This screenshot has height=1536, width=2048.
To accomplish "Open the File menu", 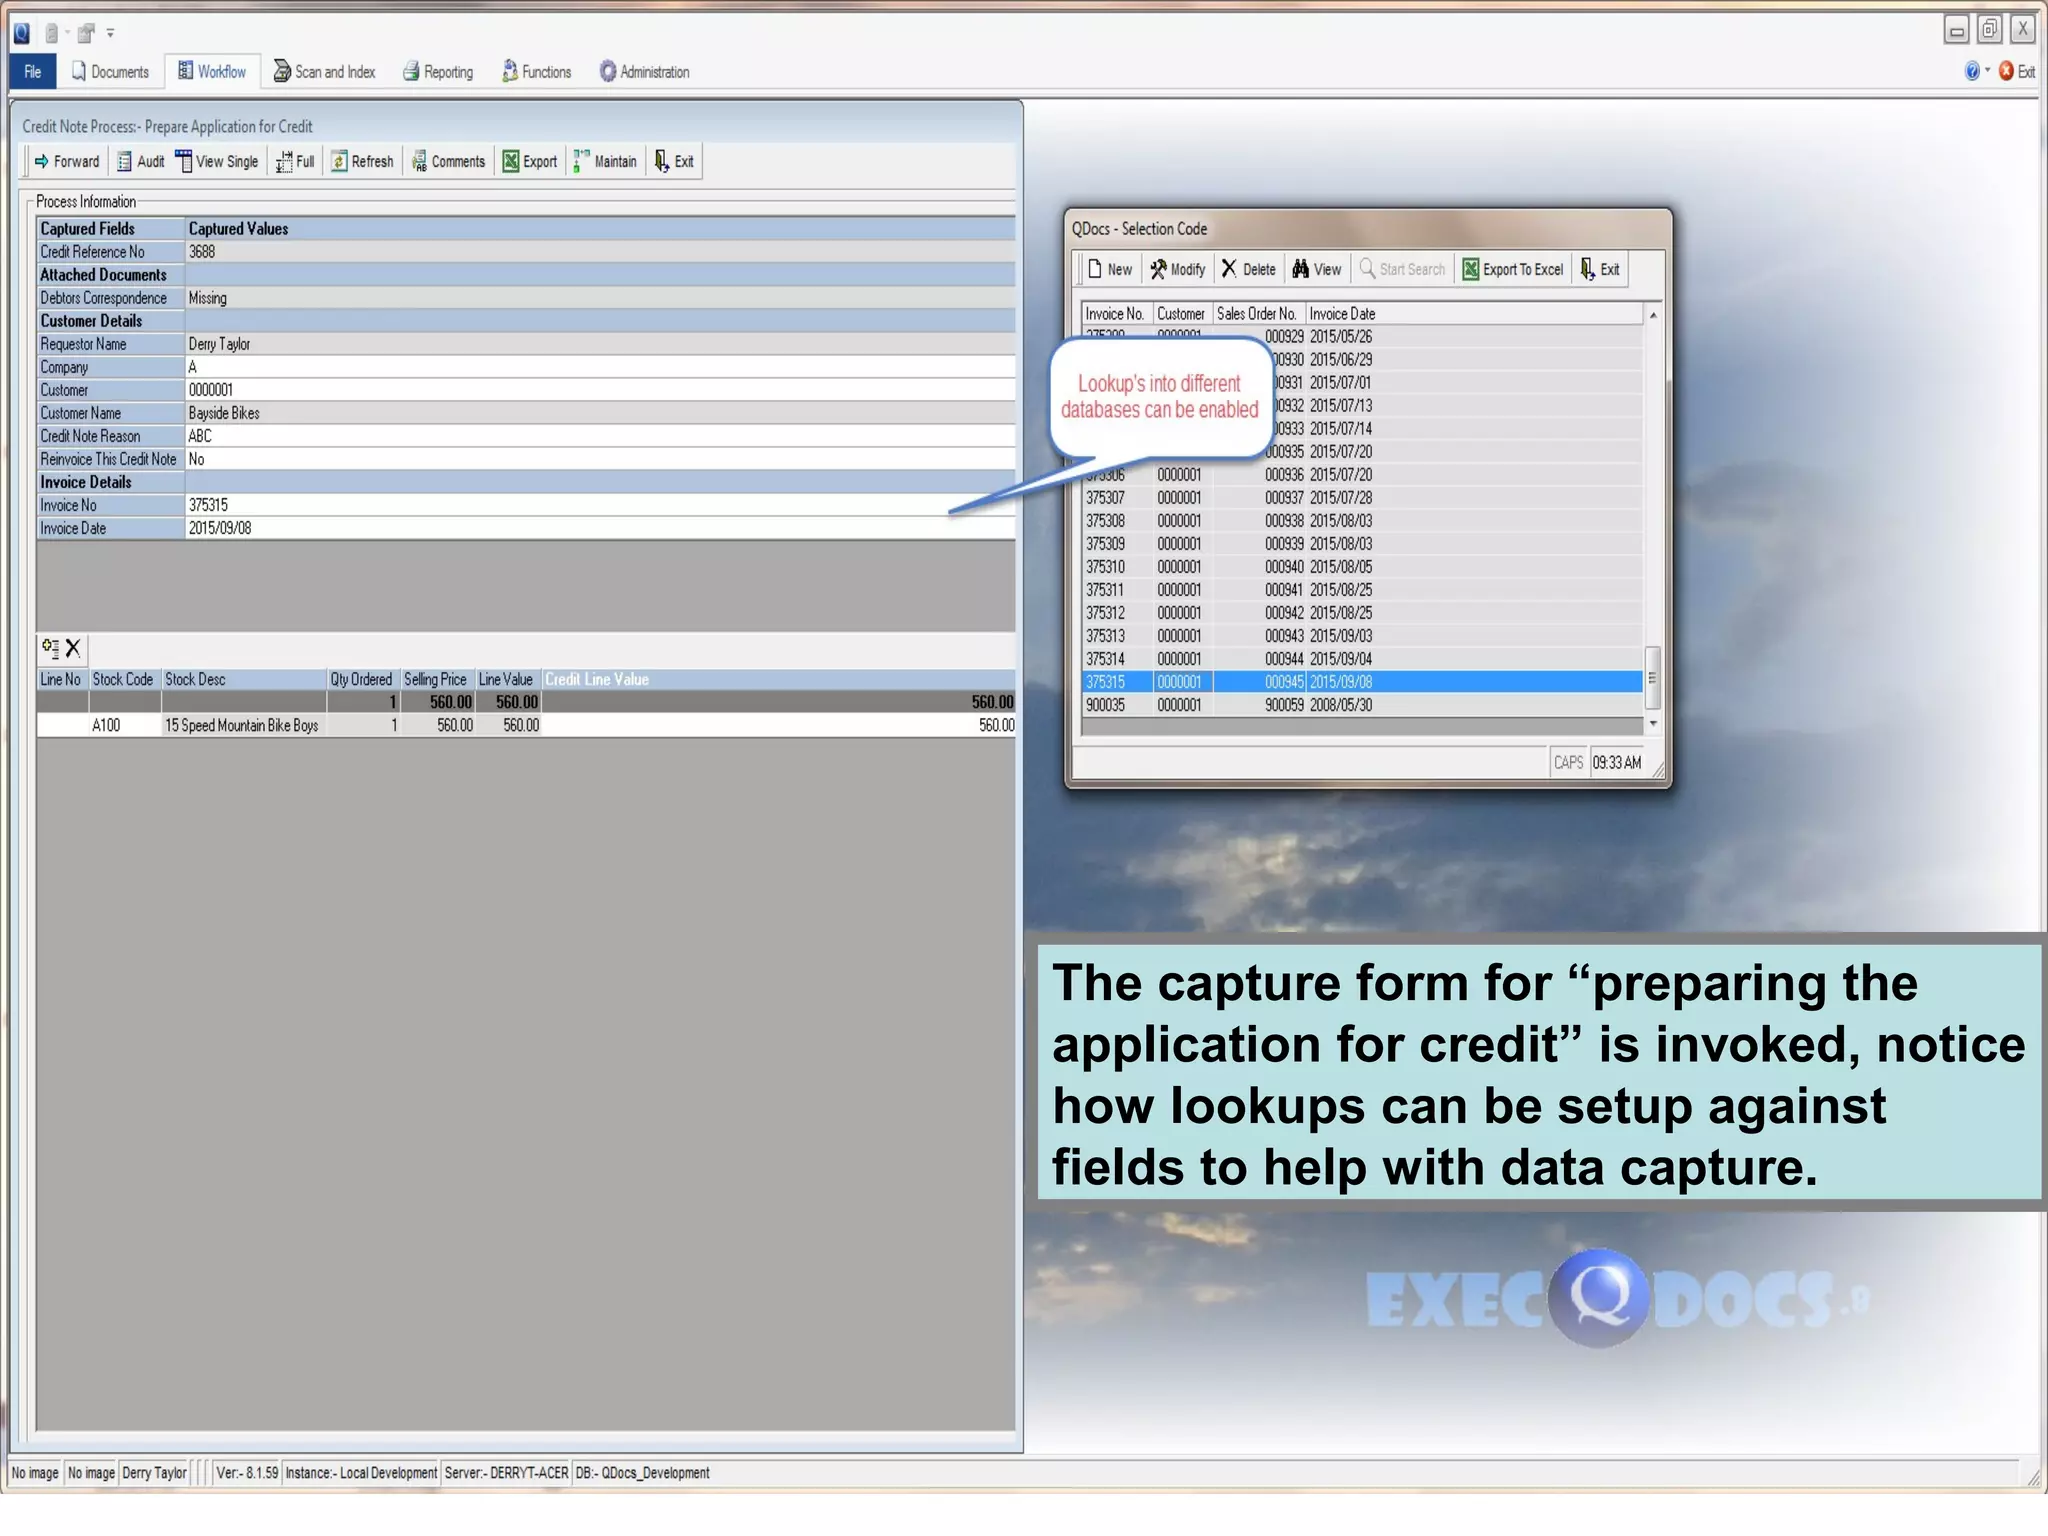I will click(33, 72).
